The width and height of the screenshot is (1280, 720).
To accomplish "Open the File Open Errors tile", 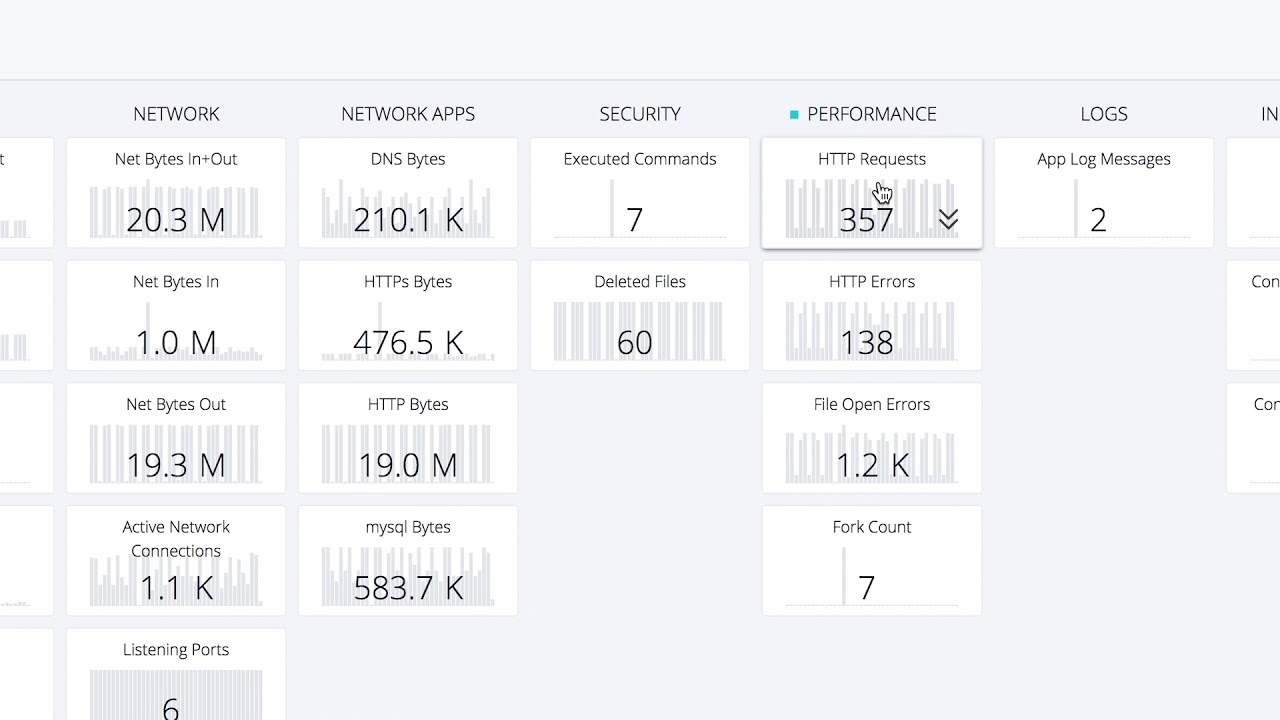I will [872, 438].
